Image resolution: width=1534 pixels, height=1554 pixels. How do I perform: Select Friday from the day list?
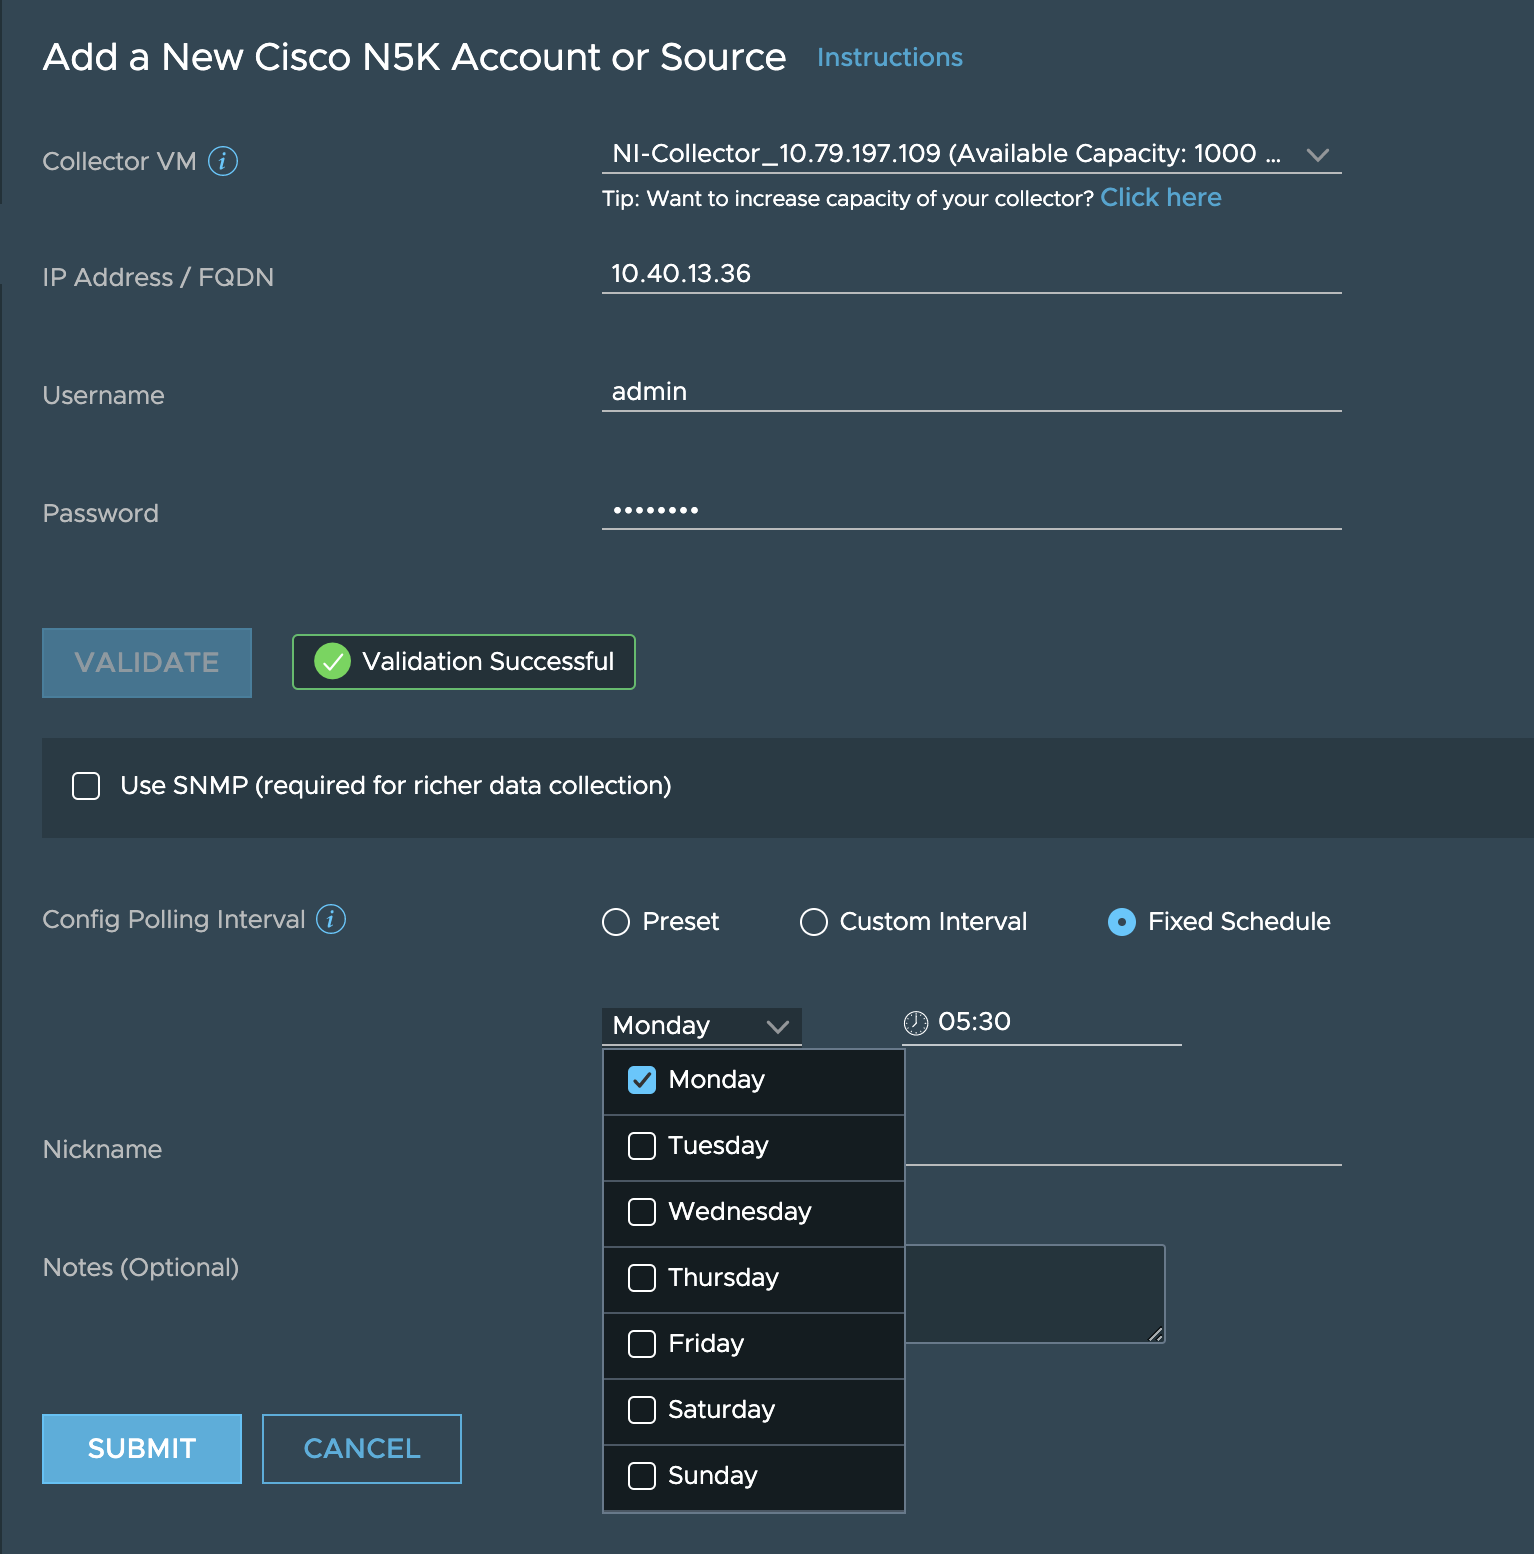tap(642, 1344)
